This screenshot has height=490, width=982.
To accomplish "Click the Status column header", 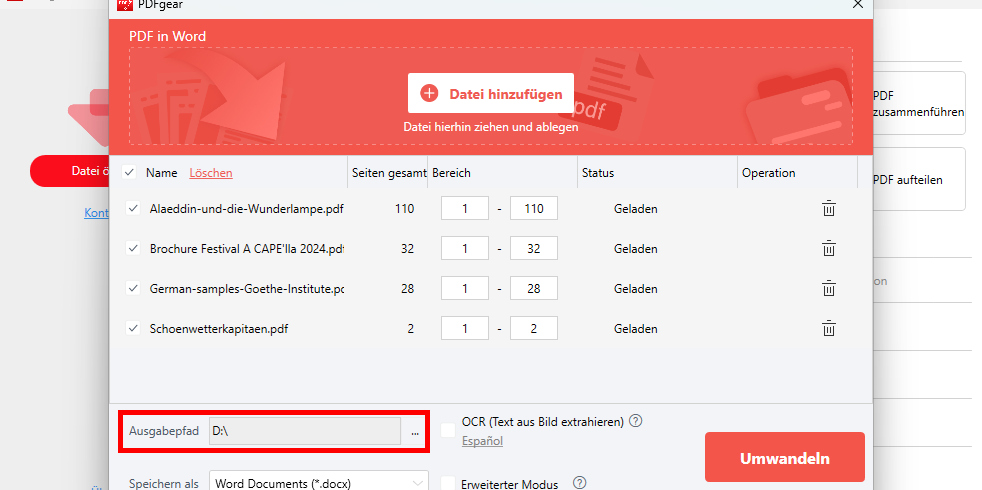I will pos(597,173).
